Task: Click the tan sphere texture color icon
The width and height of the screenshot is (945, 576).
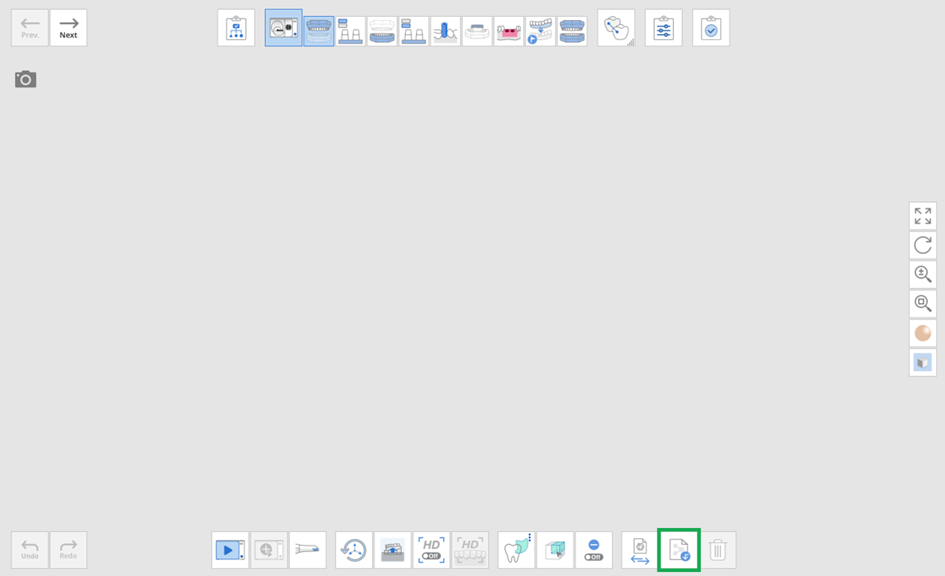Action: tap(923, 333)
